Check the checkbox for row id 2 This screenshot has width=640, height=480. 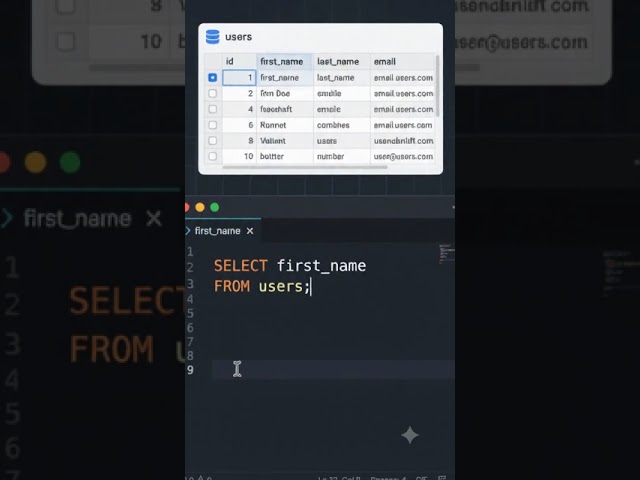click(212, 93)
